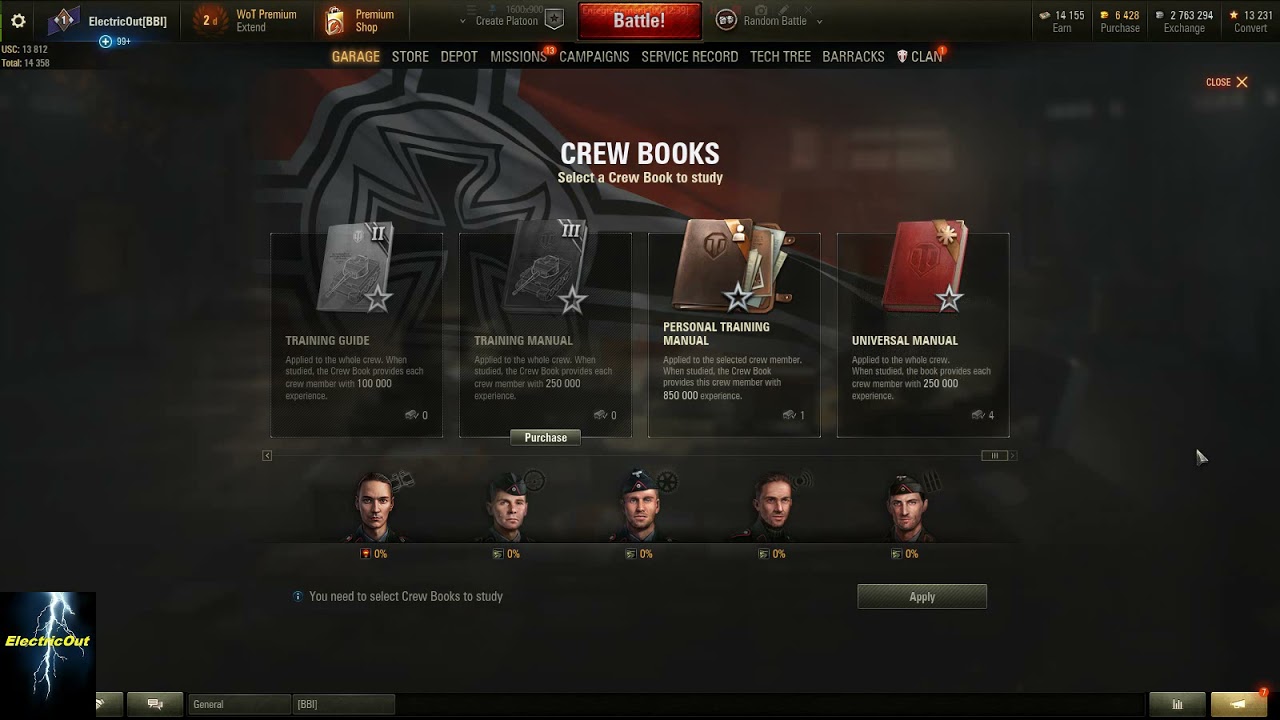The width and height of the screenshot is (1280, 720).
Task: Click the Apply button
Action: [x=922, y=597]
